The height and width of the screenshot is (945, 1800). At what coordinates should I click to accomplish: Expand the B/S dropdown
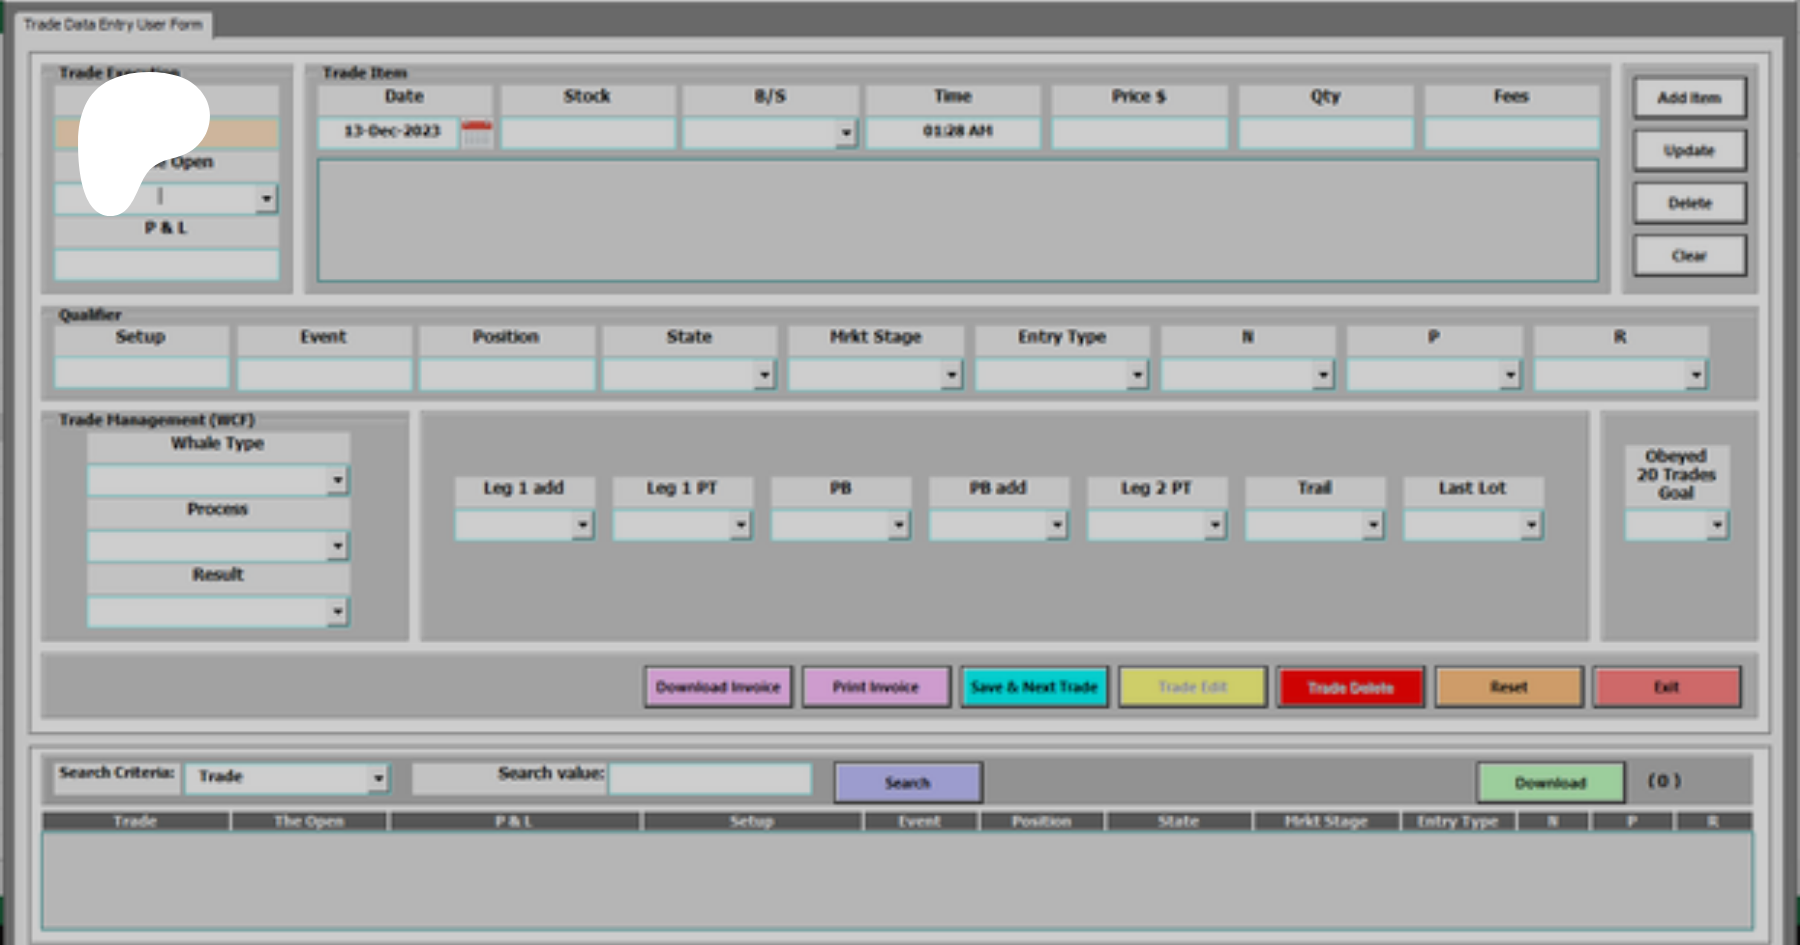click(846, 133)
